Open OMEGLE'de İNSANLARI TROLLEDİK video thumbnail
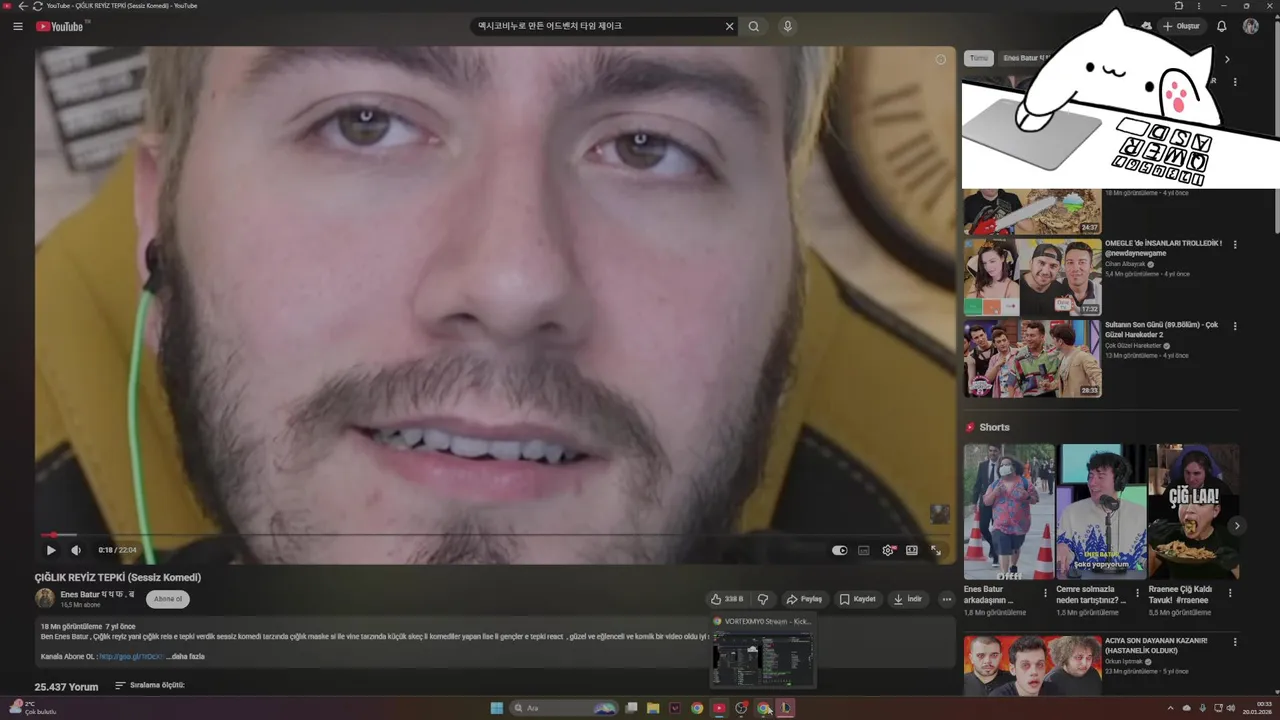 tap(1032, 277)
